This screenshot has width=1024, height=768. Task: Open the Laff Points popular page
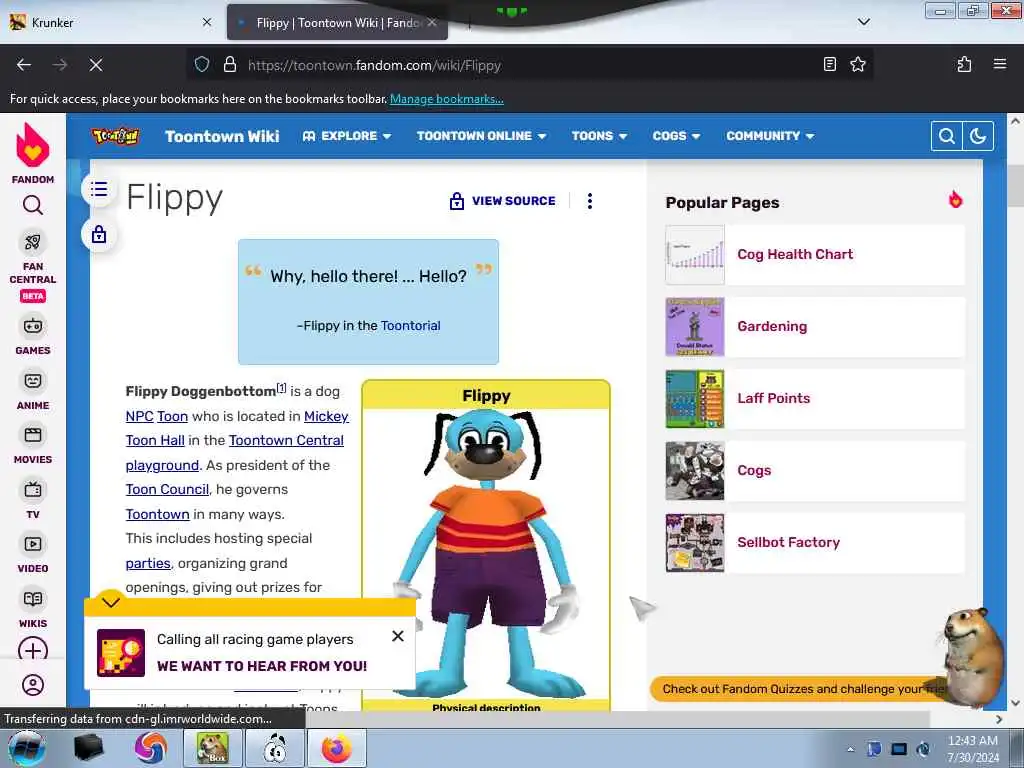pos(815,398)
